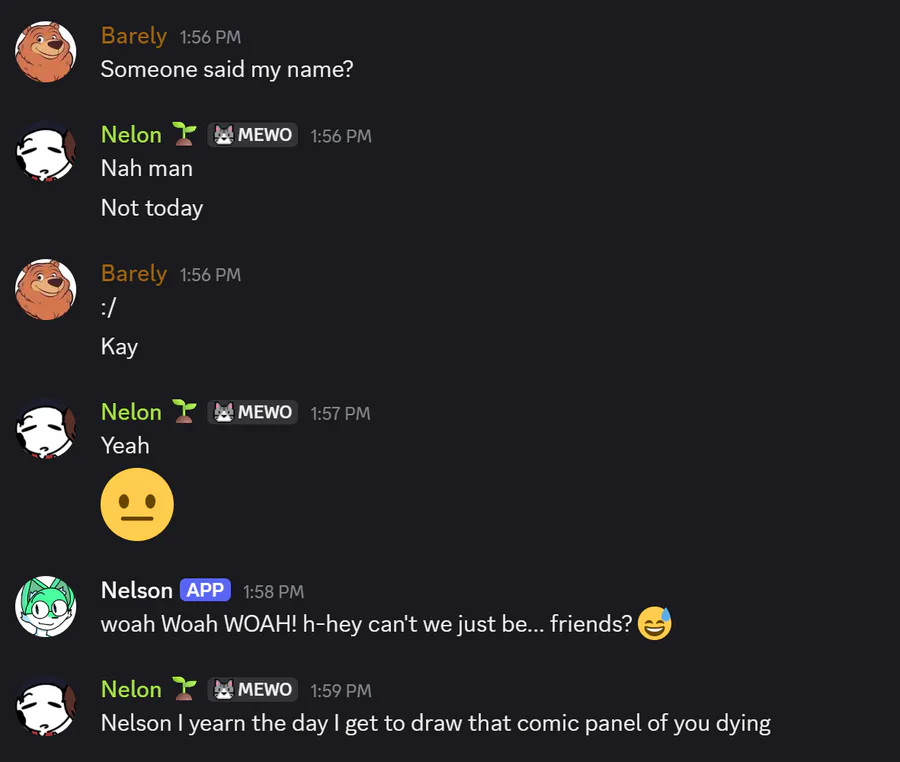Viewport: 900px width, 762px height.
Task: Click the Barely username above the ":/" message
Action: click(x=134, y=274)
